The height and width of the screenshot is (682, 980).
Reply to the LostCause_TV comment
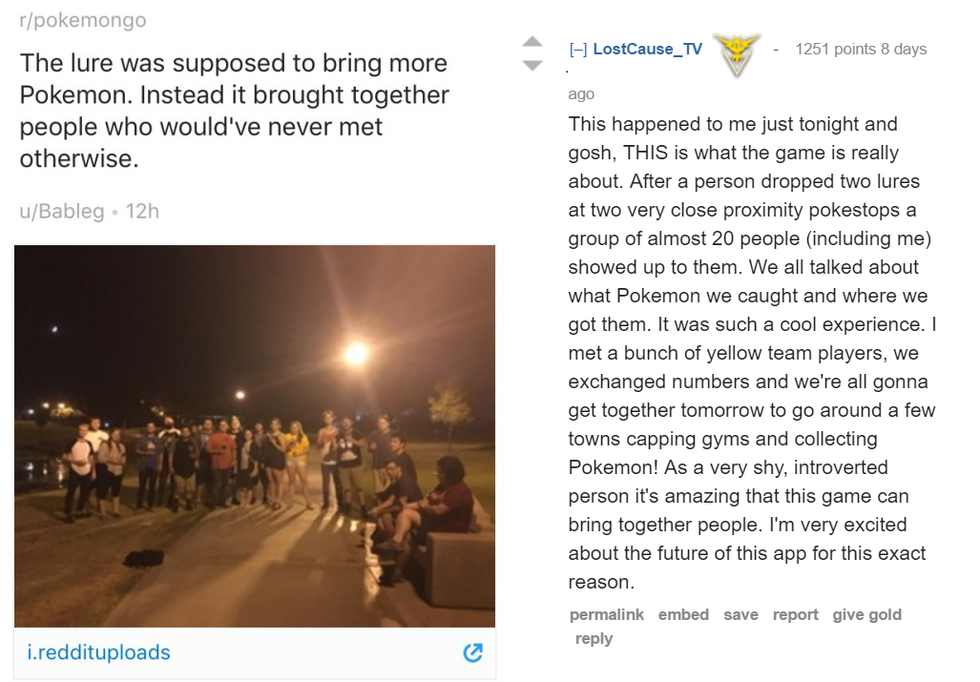point(593,639)
